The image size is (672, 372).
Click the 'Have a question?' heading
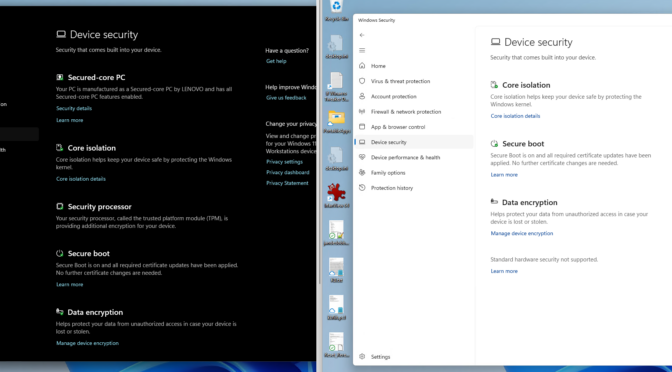point(287,51)
